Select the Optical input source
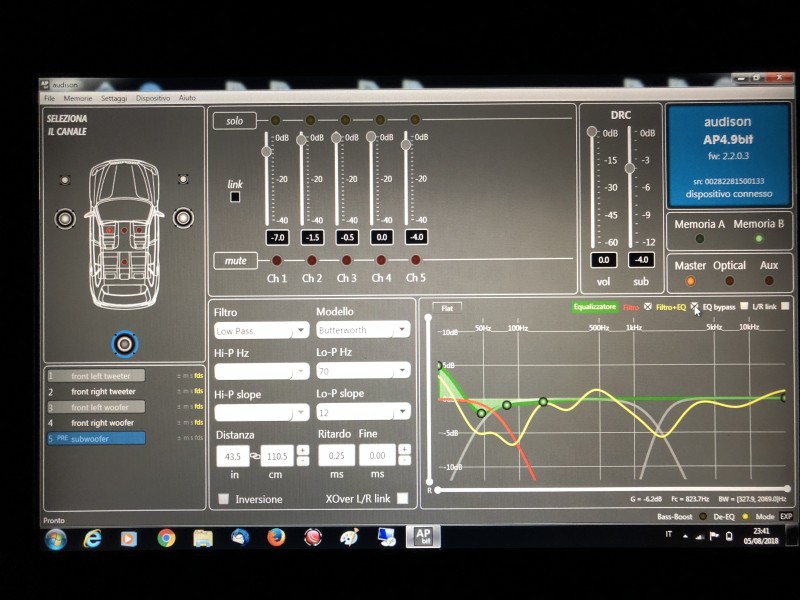 point(730,281)
